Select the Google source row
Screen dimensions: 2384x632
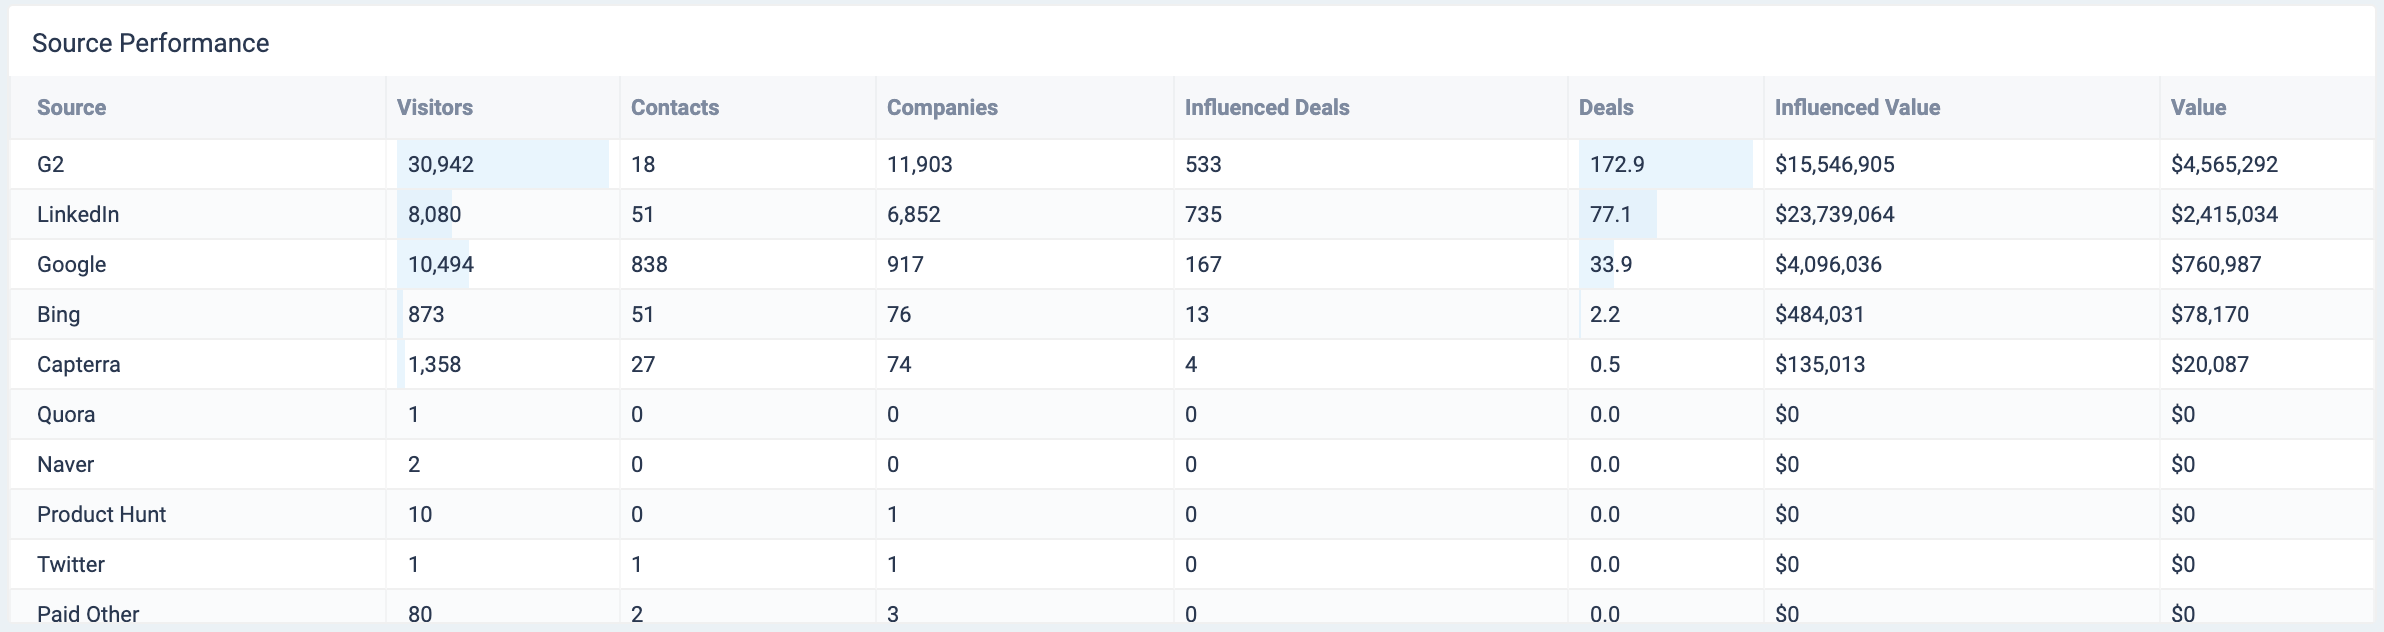click(x=71, y=264)
